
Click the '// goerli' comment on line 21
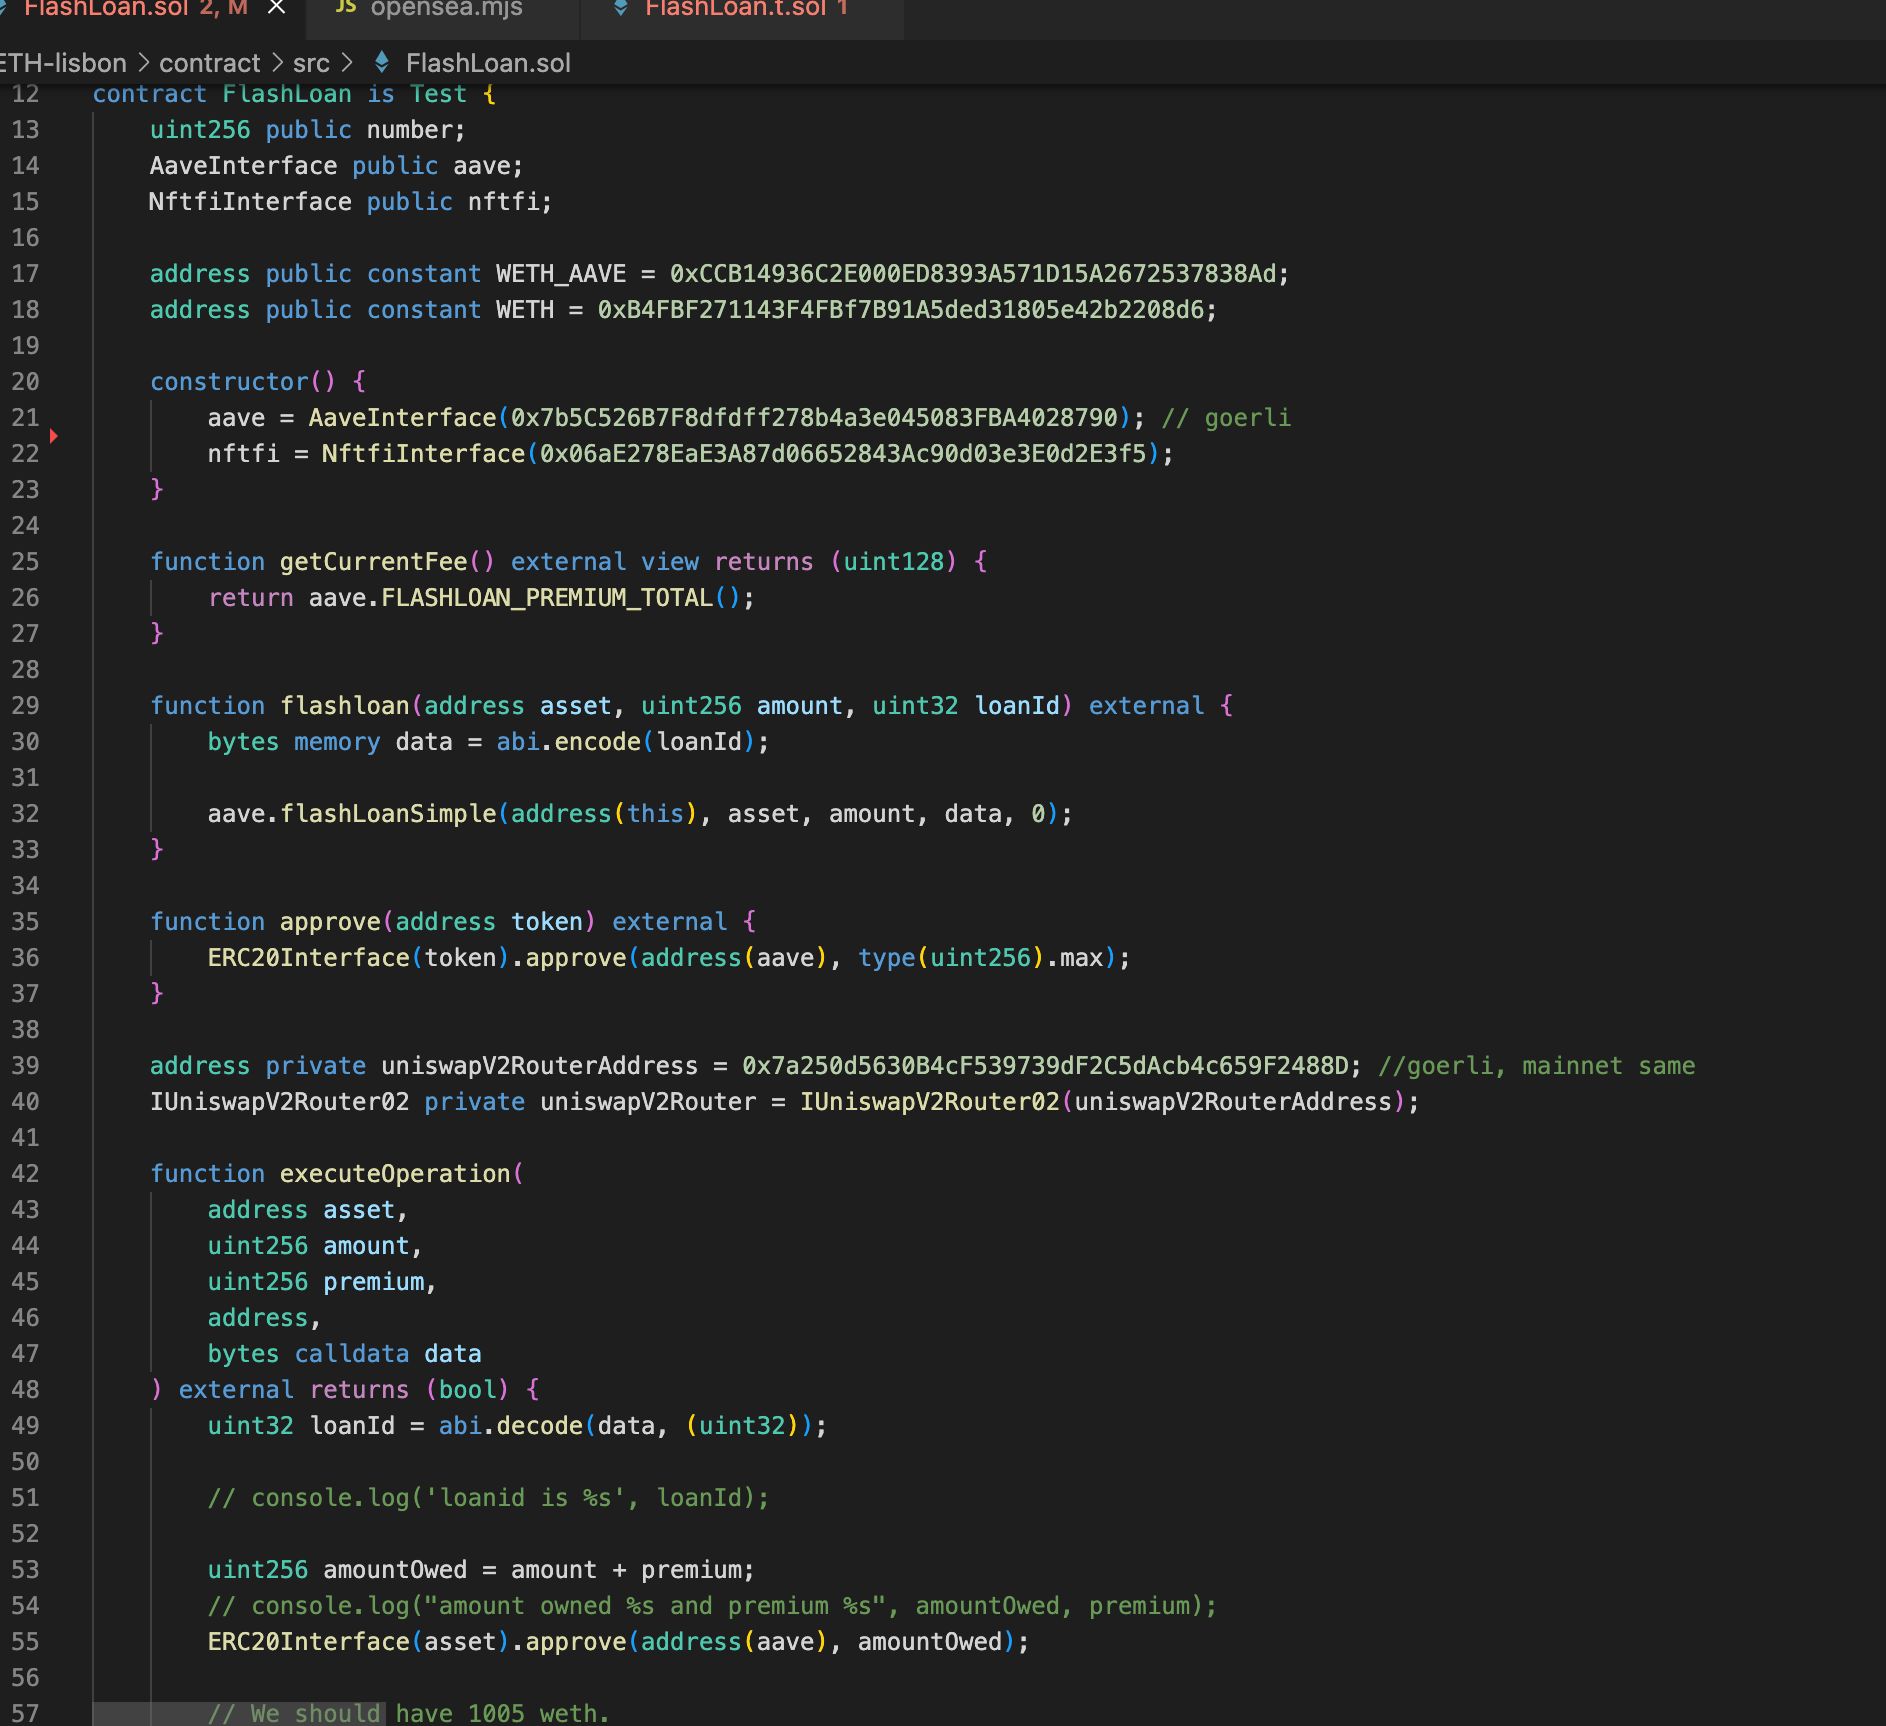1226,418
